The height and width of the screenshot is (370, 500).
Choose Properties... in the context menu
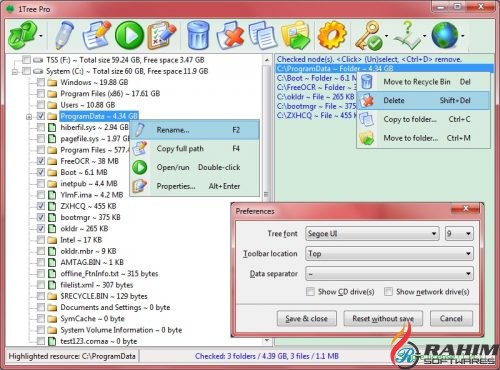click(x=195, y=186)
